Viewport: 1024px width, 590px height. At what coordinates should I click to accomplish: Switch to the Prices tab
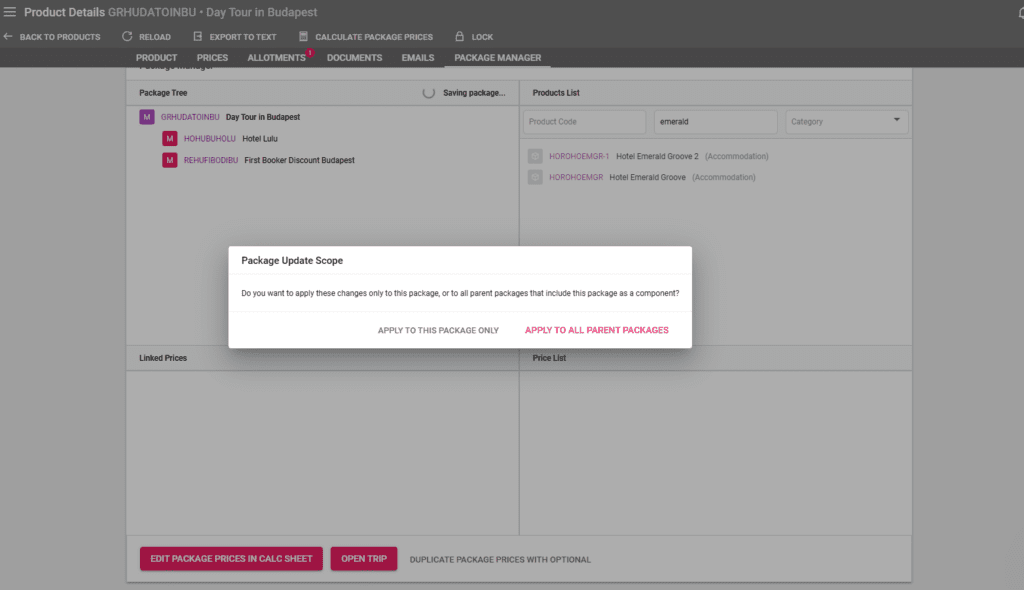click(212, 57)
